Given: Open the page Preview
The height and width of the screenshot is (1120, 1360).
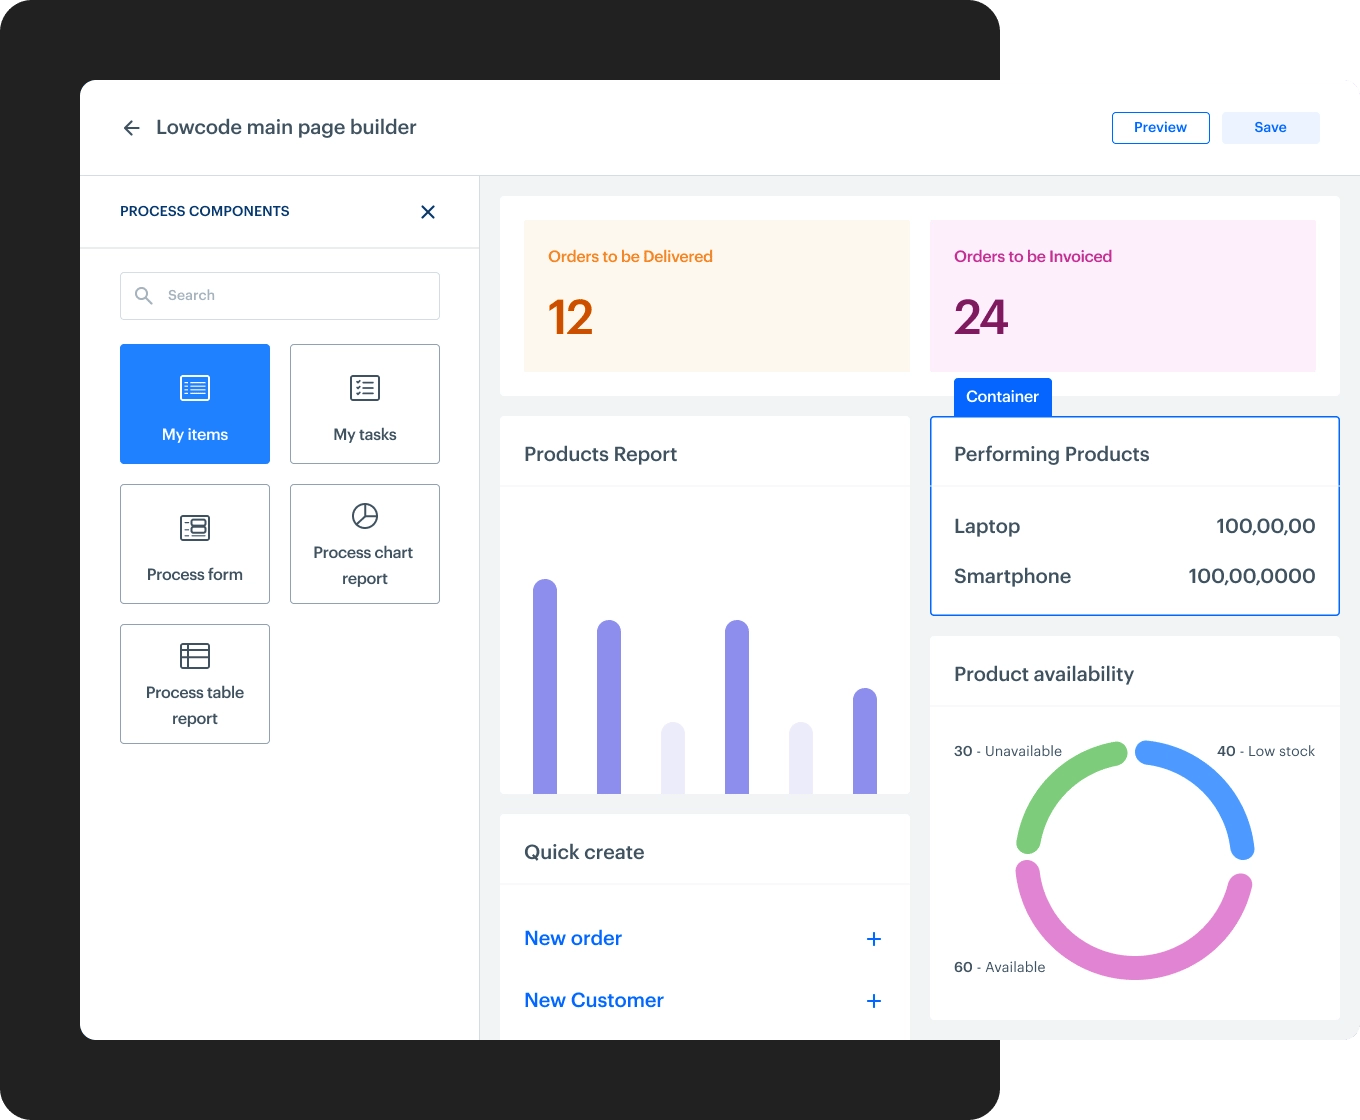Looking at the screenshot, I should (x=1160, y=128).
